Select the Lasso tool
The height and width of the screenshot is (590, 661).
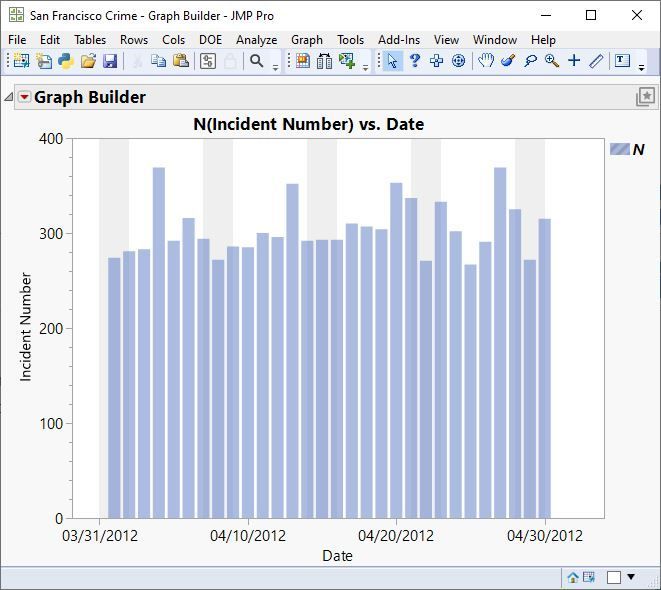pos(530,61)
